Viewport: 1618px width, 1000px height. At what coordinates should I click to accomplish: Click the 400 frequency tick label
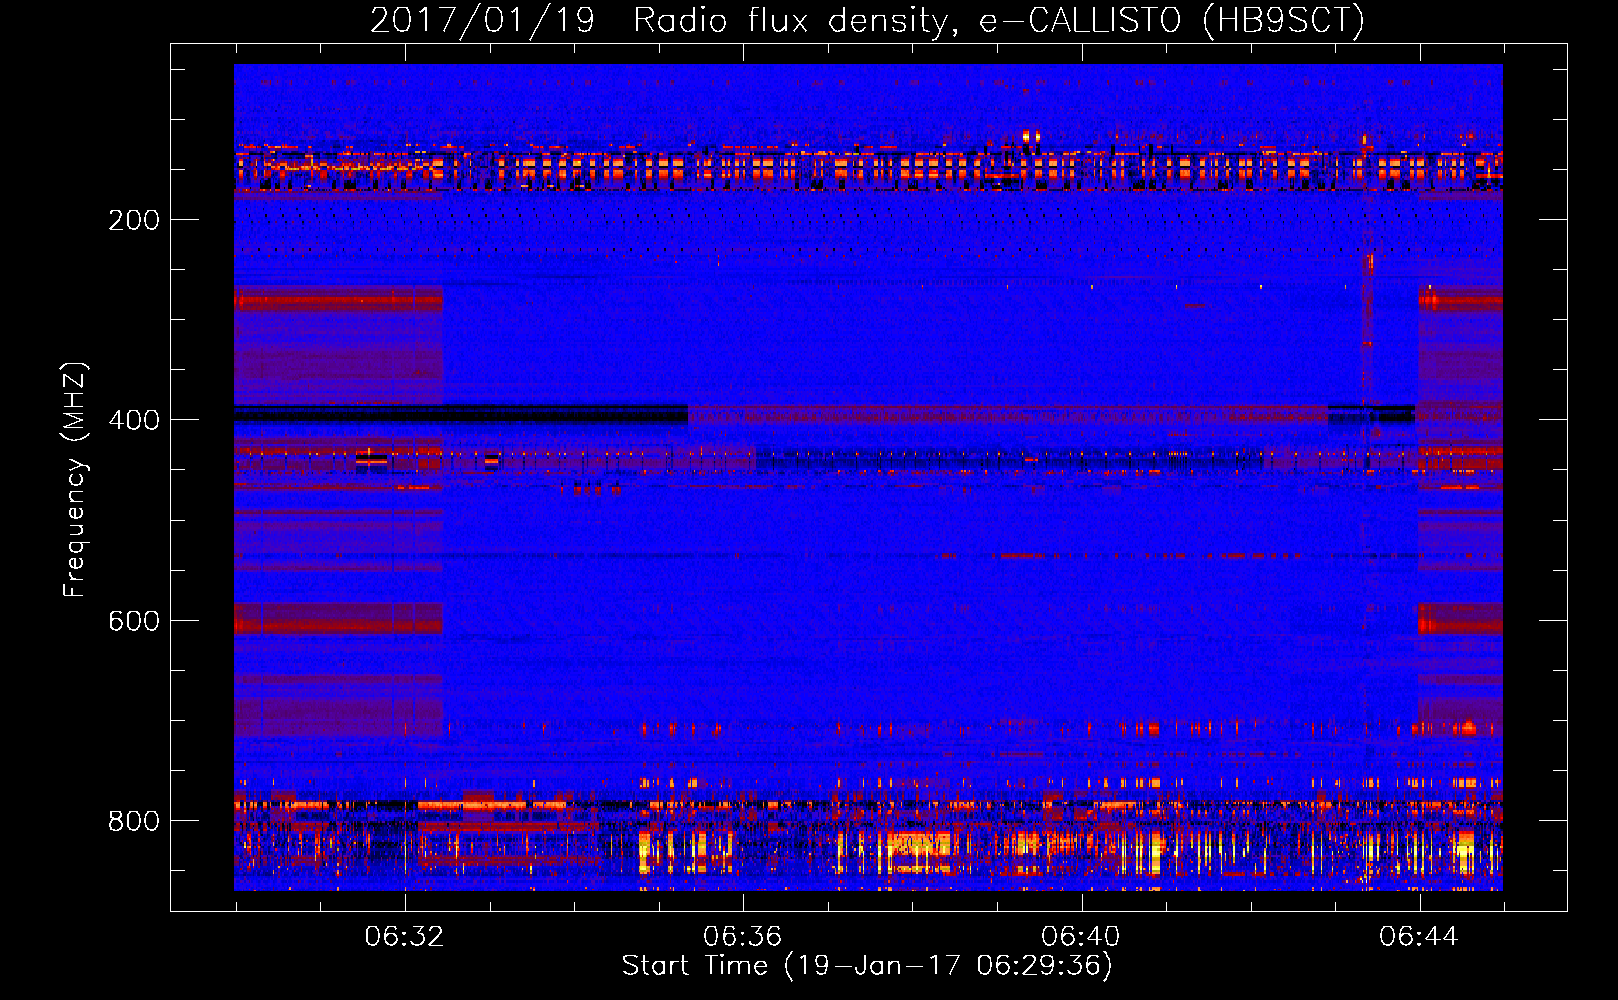pyautogui.click(x=134, y=420)
